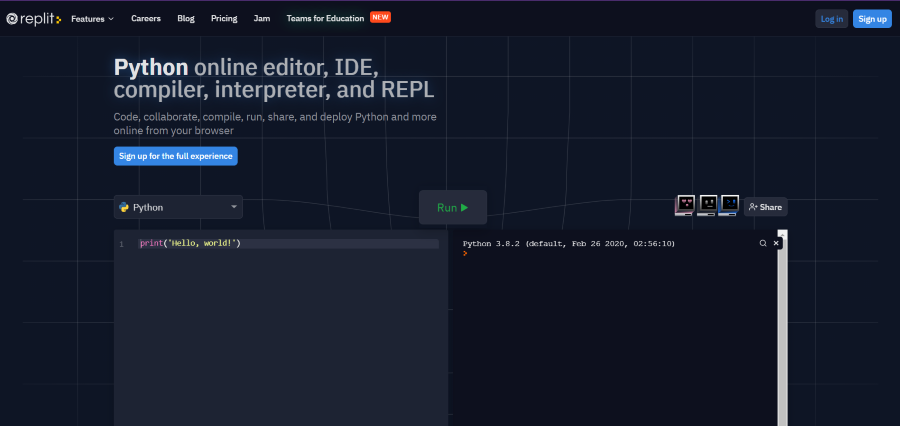Click the Log in button
900x426 pixels.
pyautogui.click(x=832, y=19)
